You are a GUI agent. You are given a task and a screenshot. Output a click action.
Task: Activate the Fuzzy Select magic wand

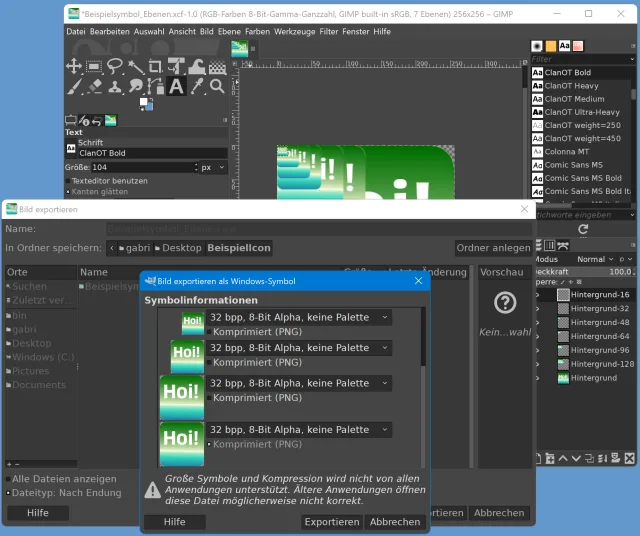click(x=135, y=66)
